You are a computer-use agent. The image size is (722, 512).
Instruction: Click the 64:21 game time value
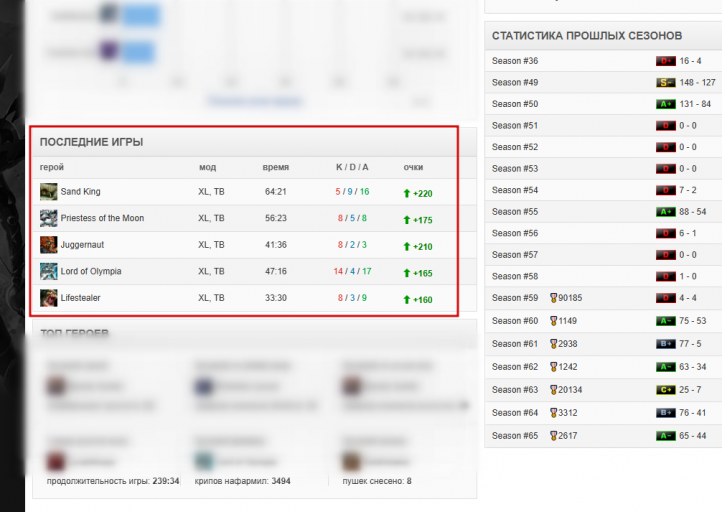(x=275, y=192)
